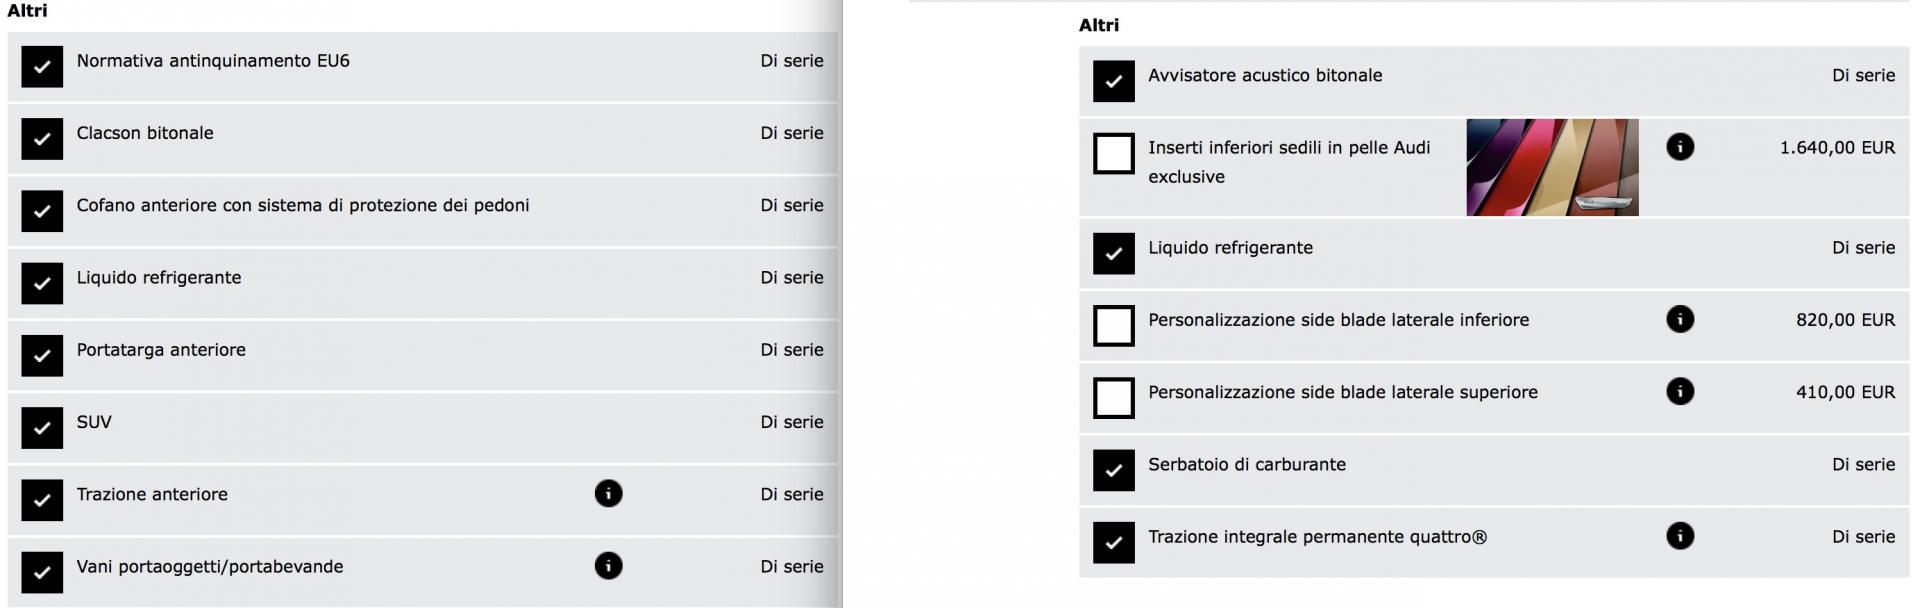Toggle the SUV checkbox

tap(42, 428)
